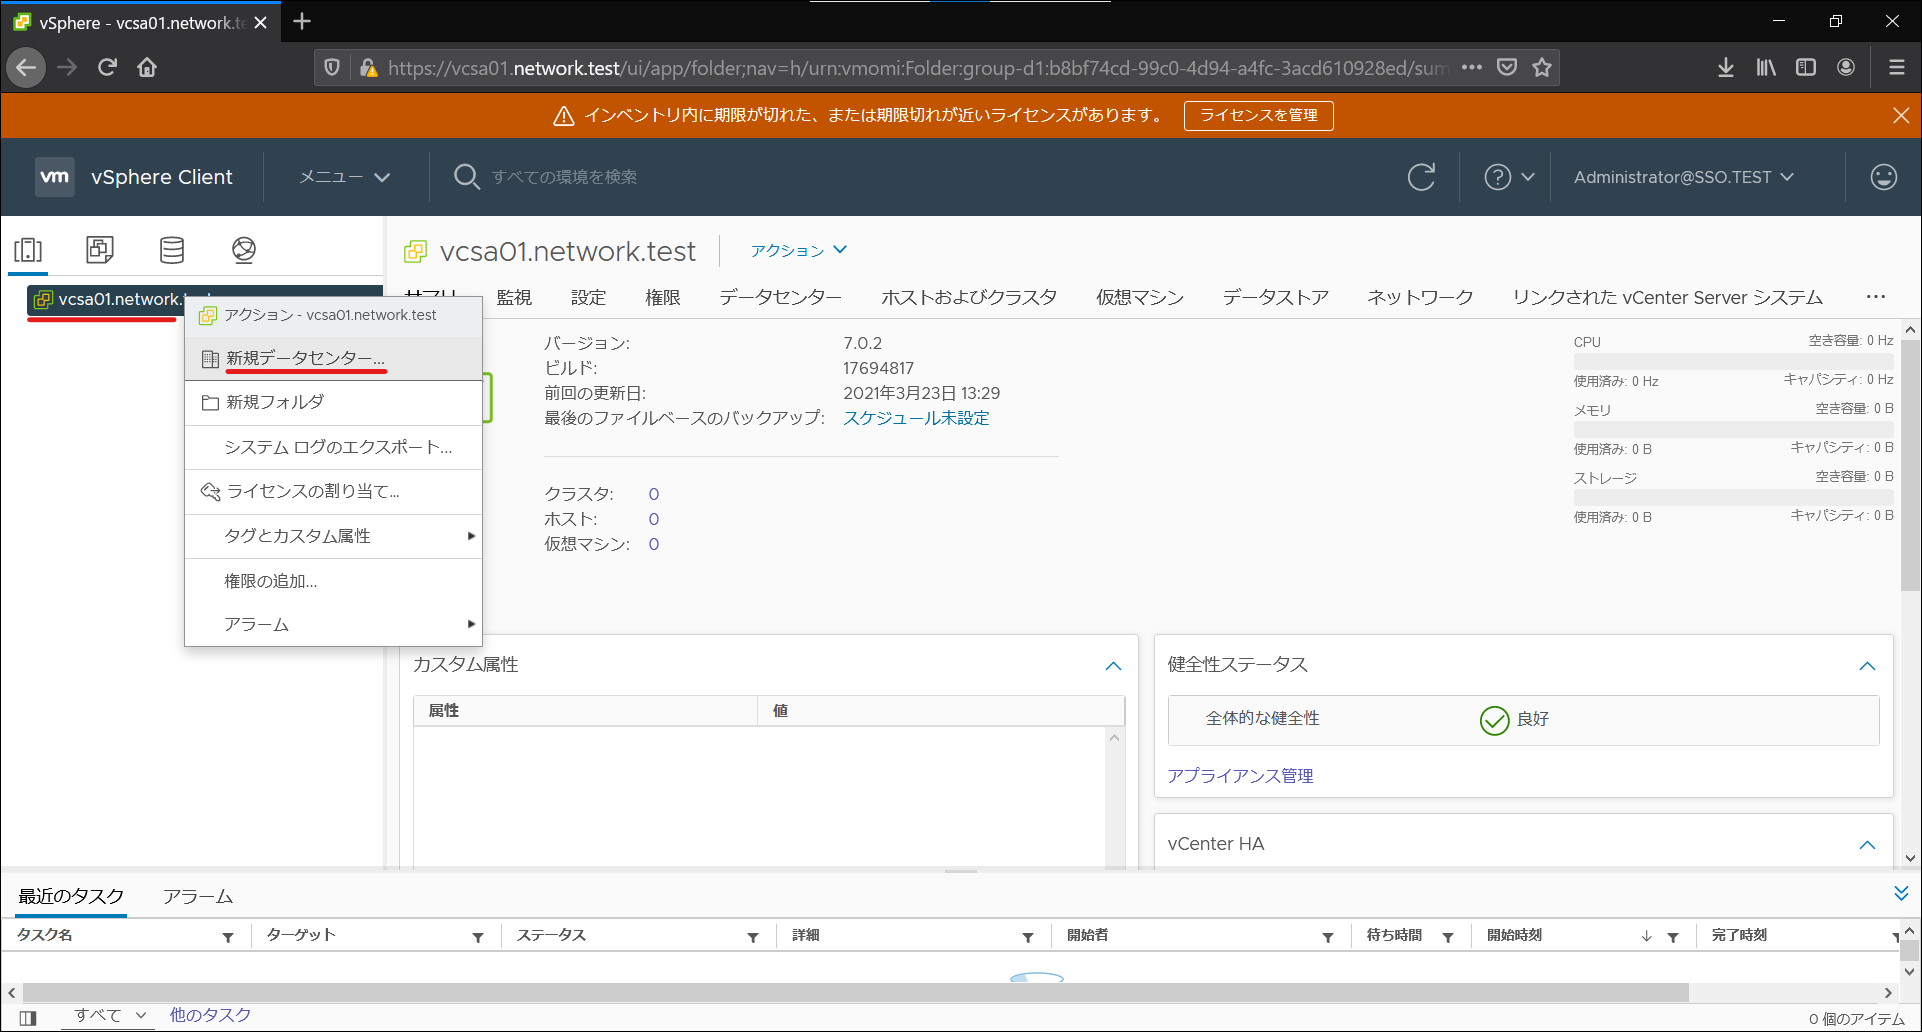Dismiss the orange license warning banner

(x=1901, y=116)
